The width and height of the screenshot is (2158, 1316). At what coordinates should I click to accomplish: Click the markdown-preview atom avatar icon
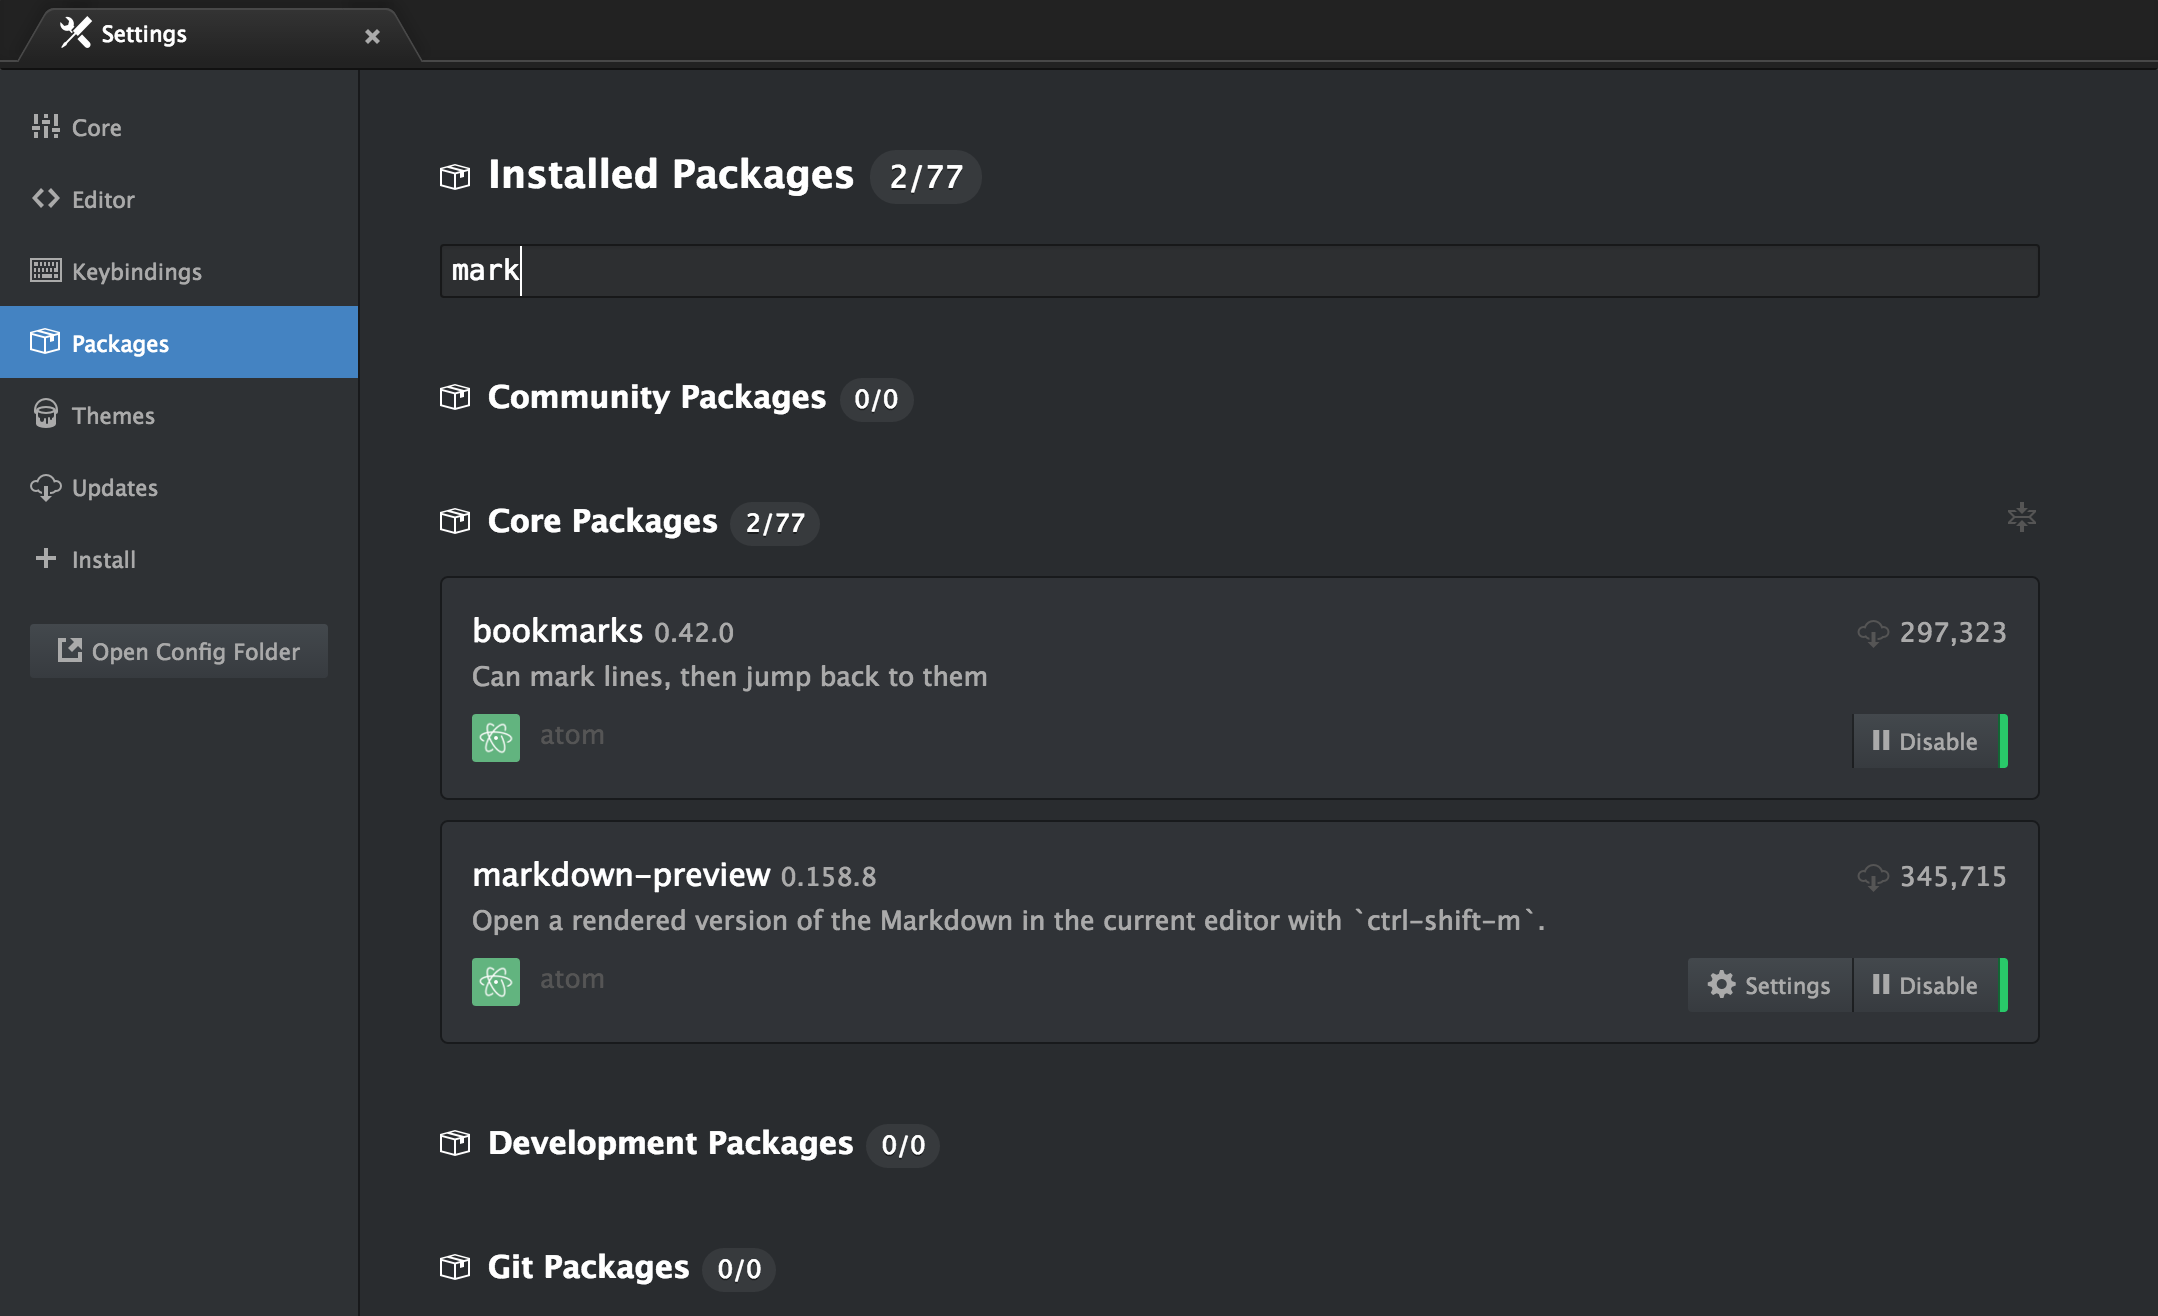click(x=495, y=982)
